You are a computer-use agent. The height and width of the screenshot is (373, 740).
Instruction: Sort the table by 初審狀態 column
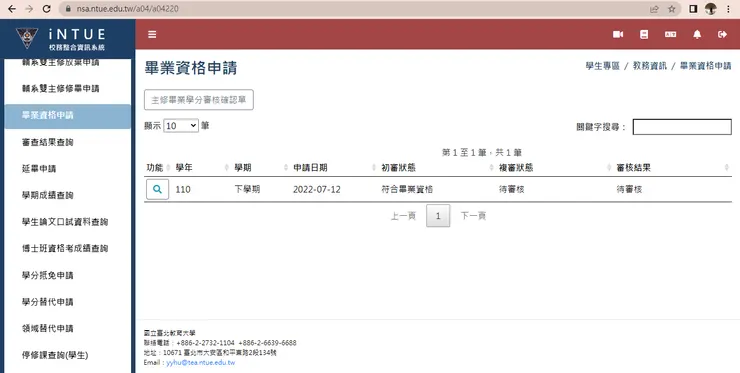click(491, 168)
